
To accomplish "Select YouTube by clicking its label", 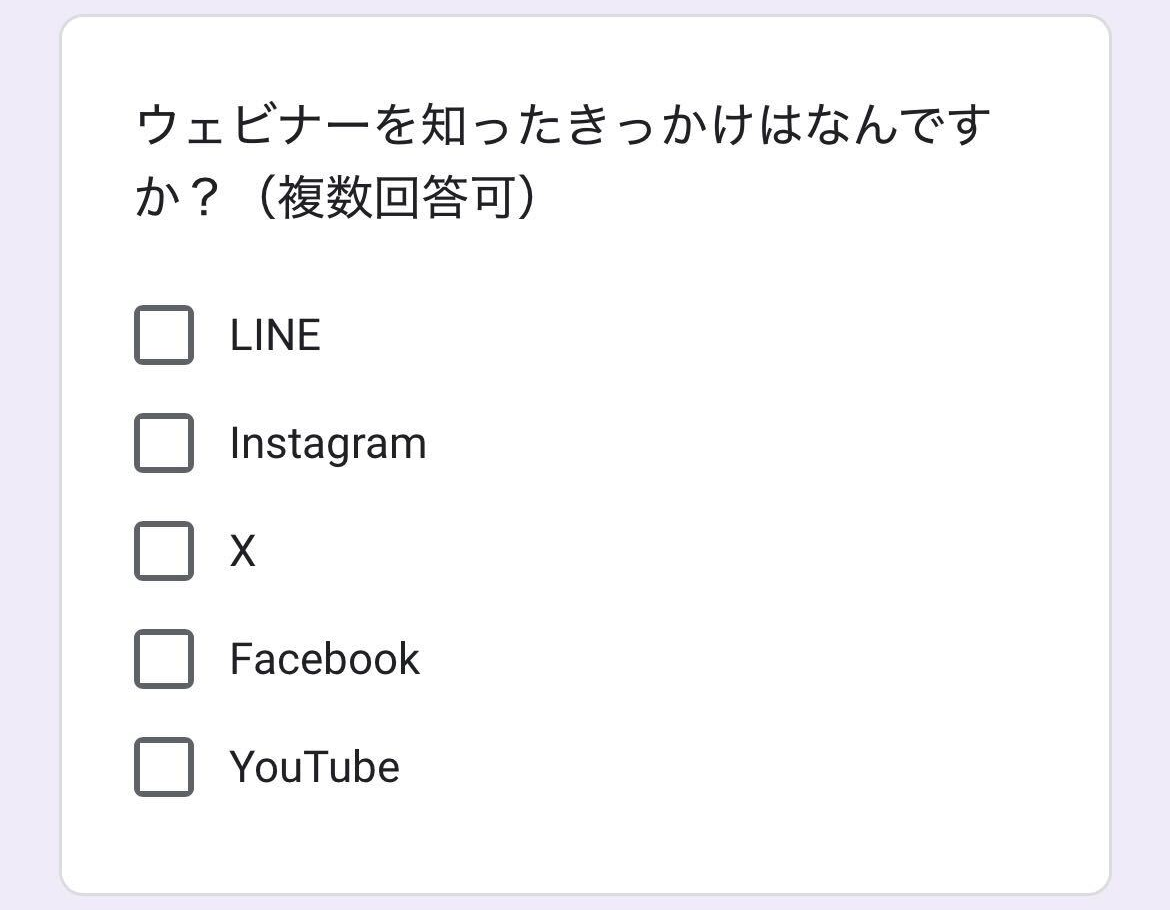I will 315,768.
